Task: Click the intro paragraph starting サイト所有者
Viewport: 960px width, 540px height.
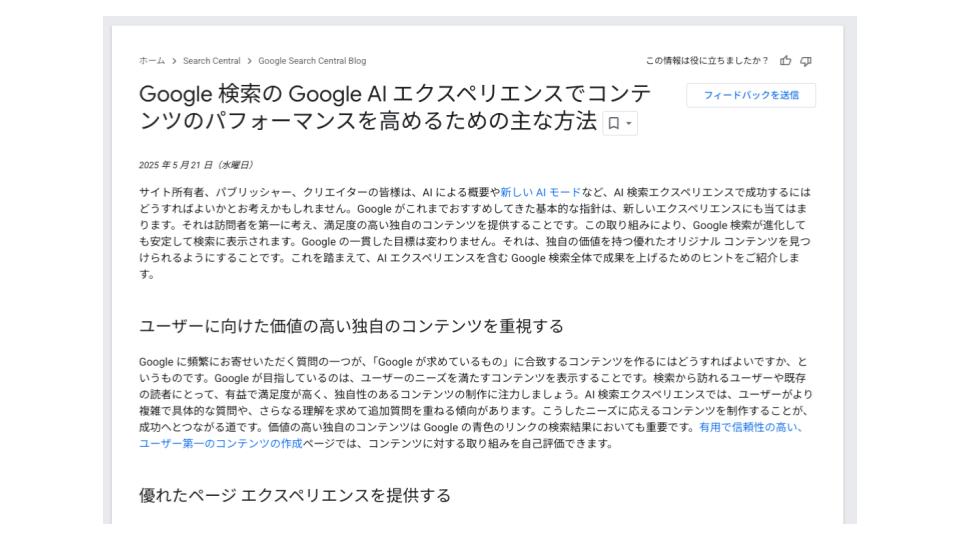Action: coord(475,233)
